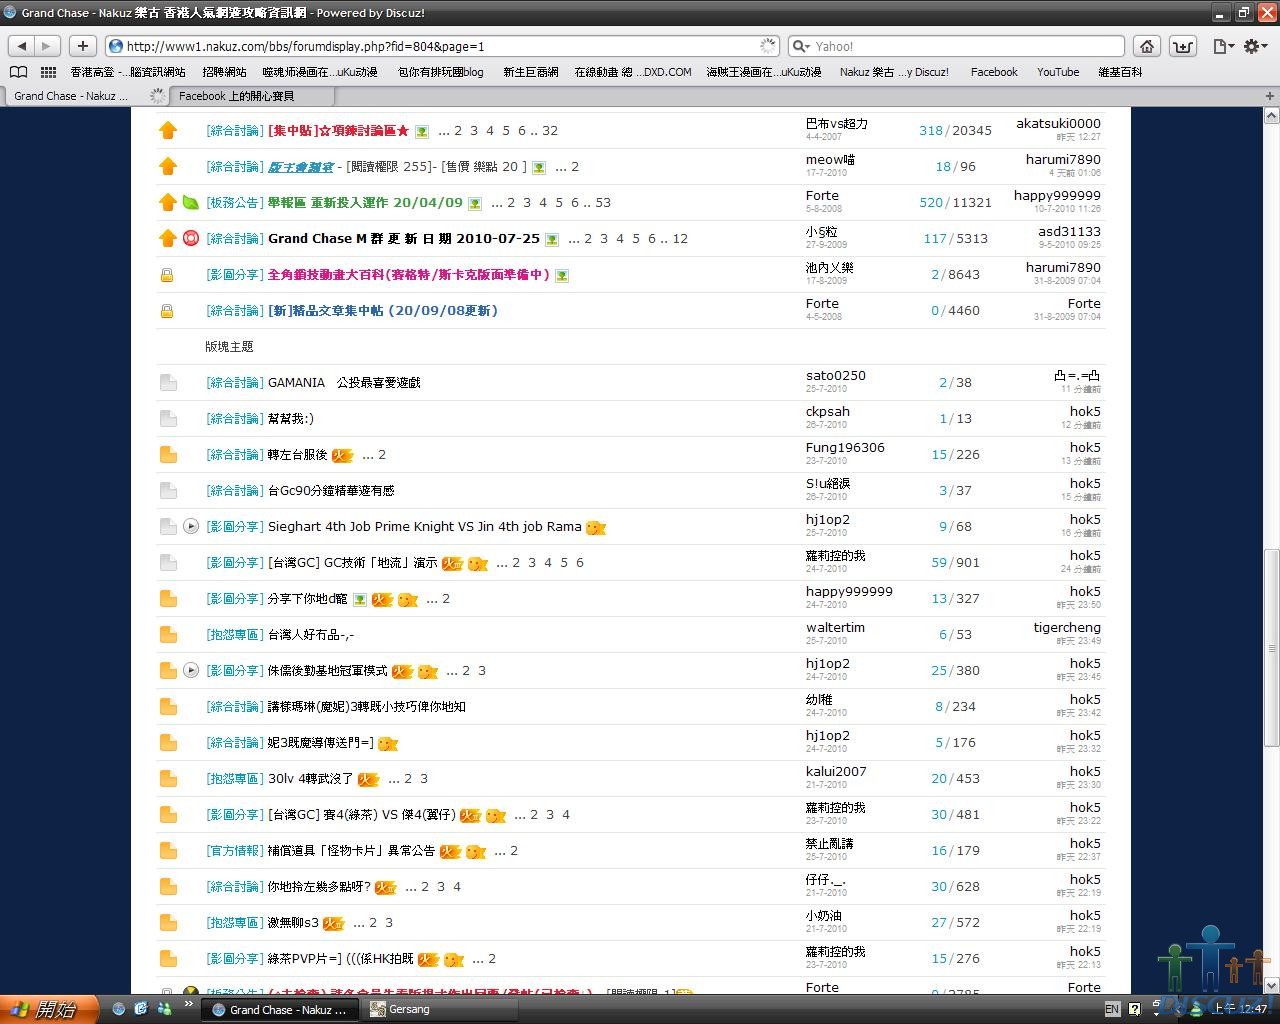The image size is (1280, 1024).
Task: Open thread 講棕瑪琳(魔妮)3轉既小技巧
Action: (x=367, y=707)
